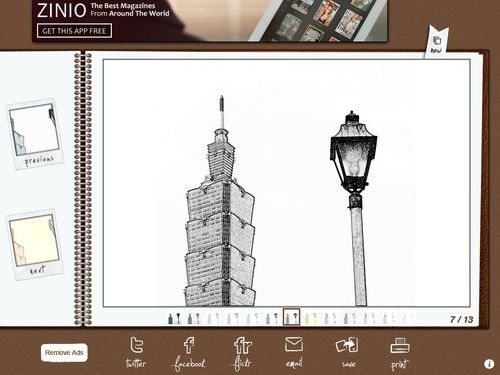Go to the 'next' polaroid preview
The image size is (500, 375).
pos(35,244)
